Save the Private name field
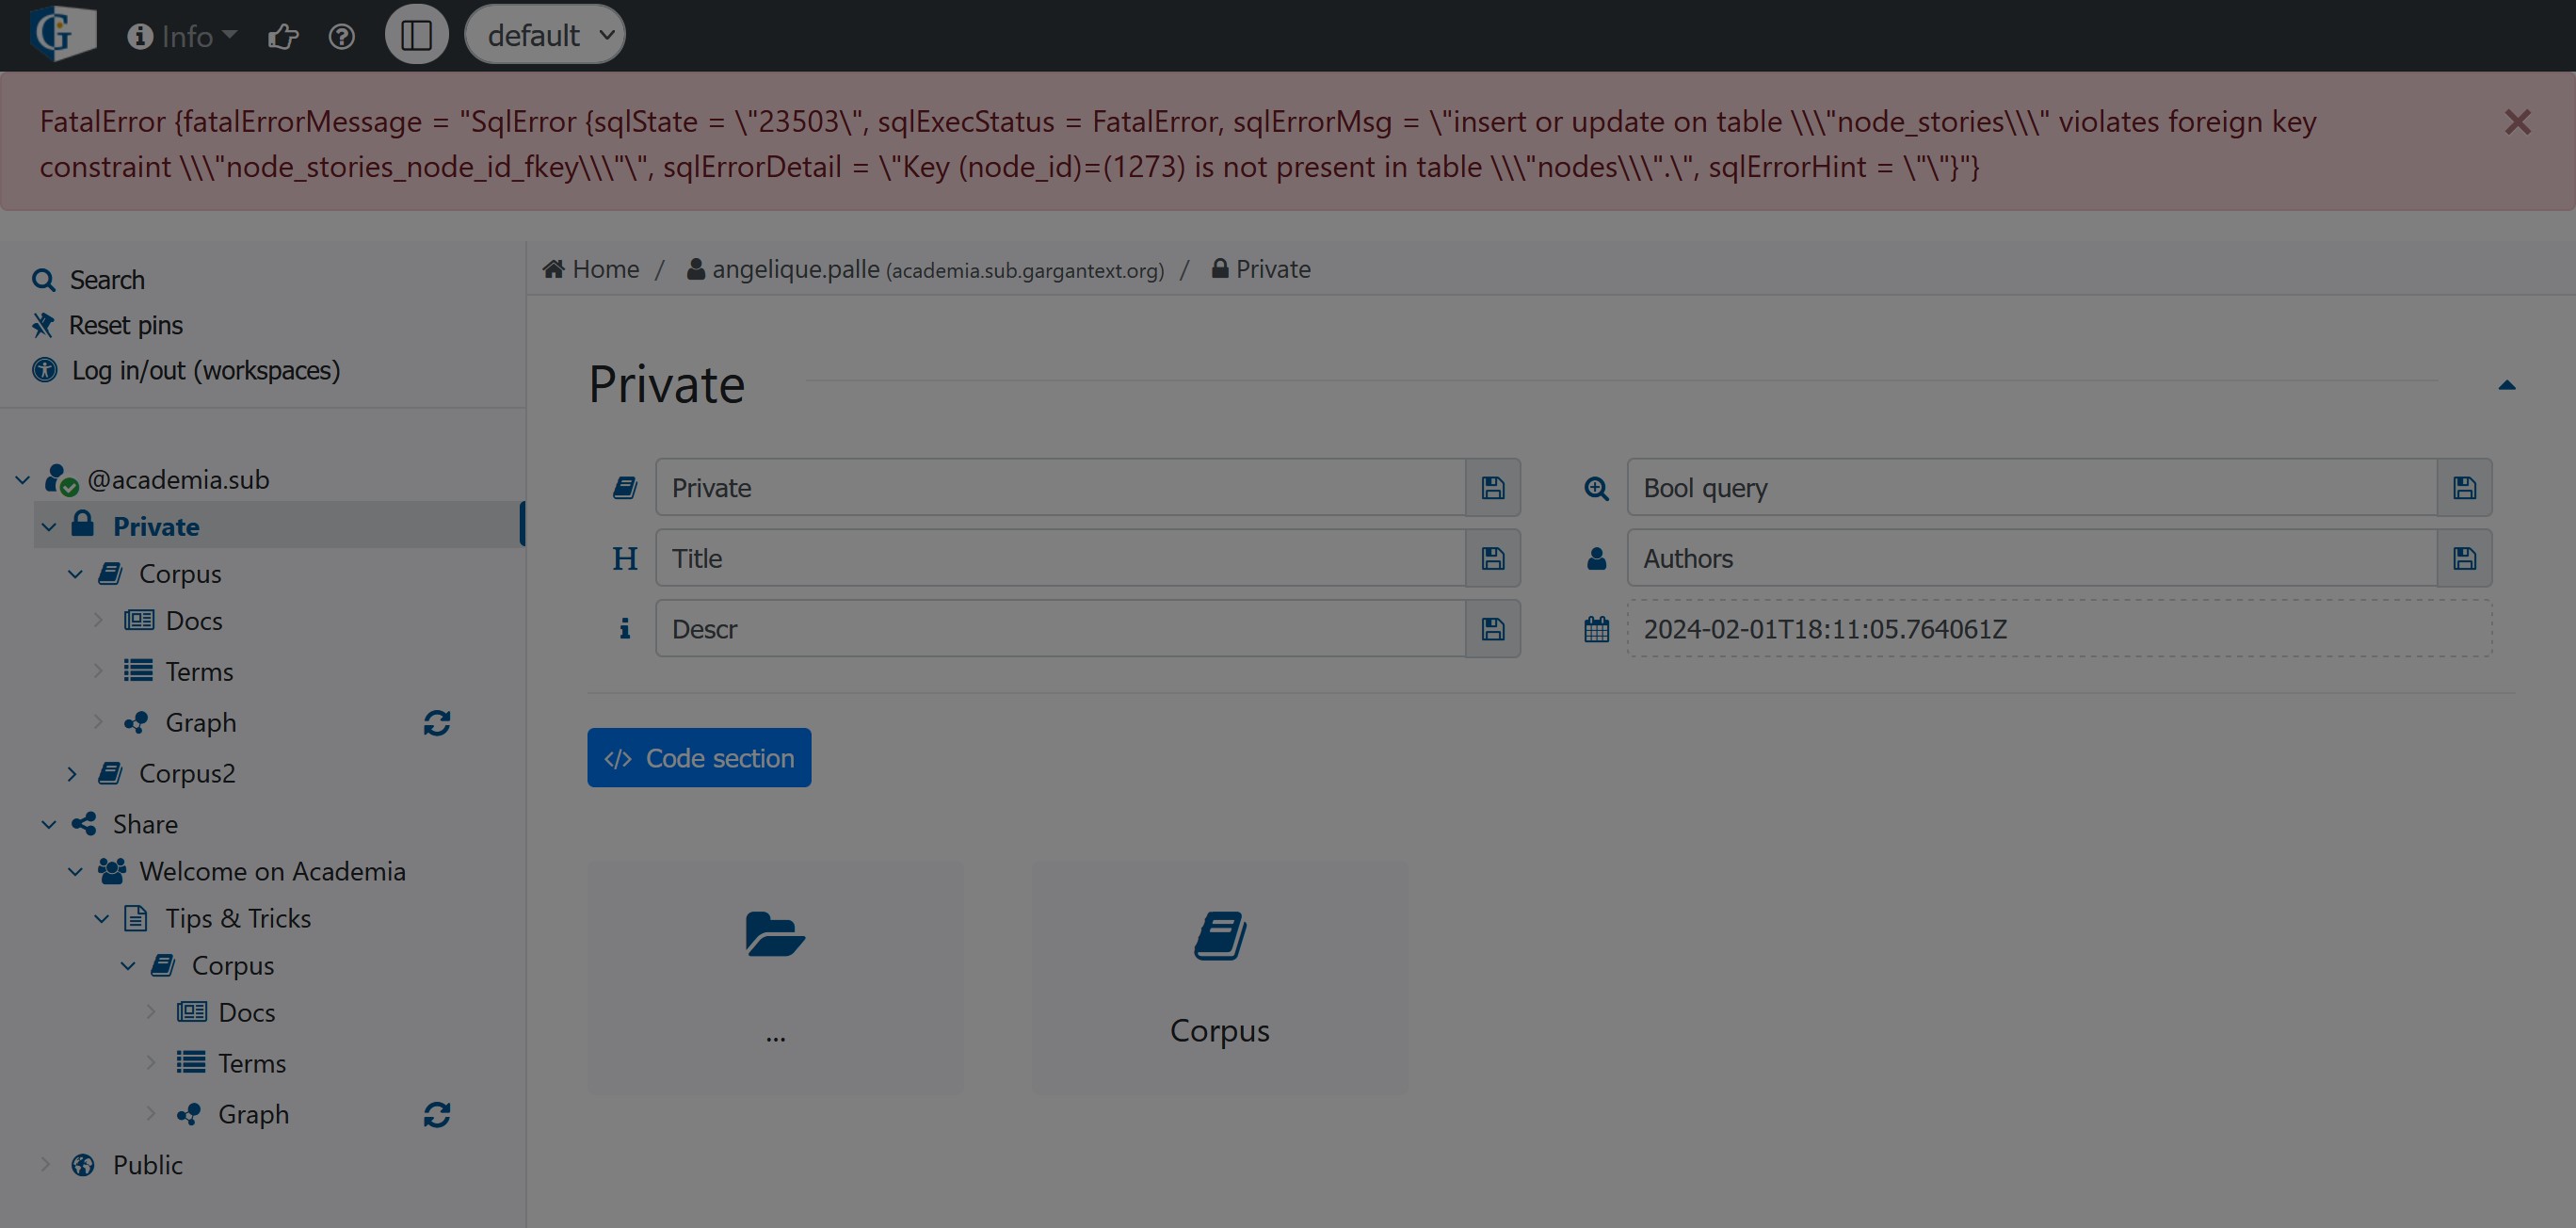Screen dimensions: 2576x1228 pyautogui.click(x=1493, y=487)
